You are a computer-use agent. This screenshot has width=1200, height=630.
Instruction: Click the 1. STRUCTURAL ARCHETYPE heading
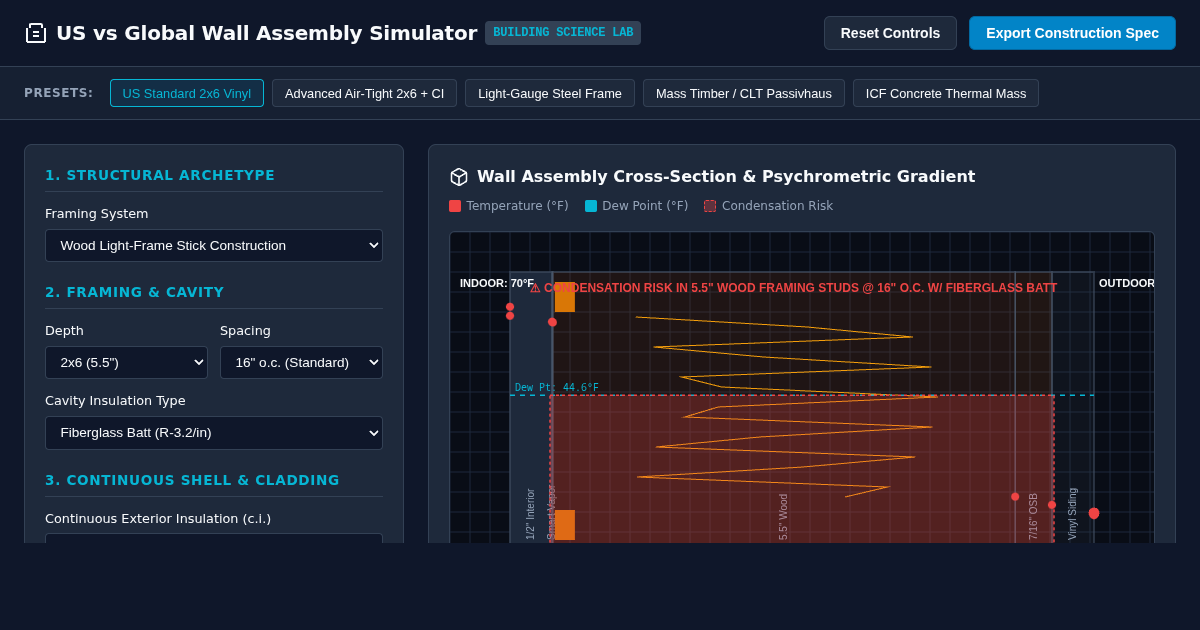(160, 175)
